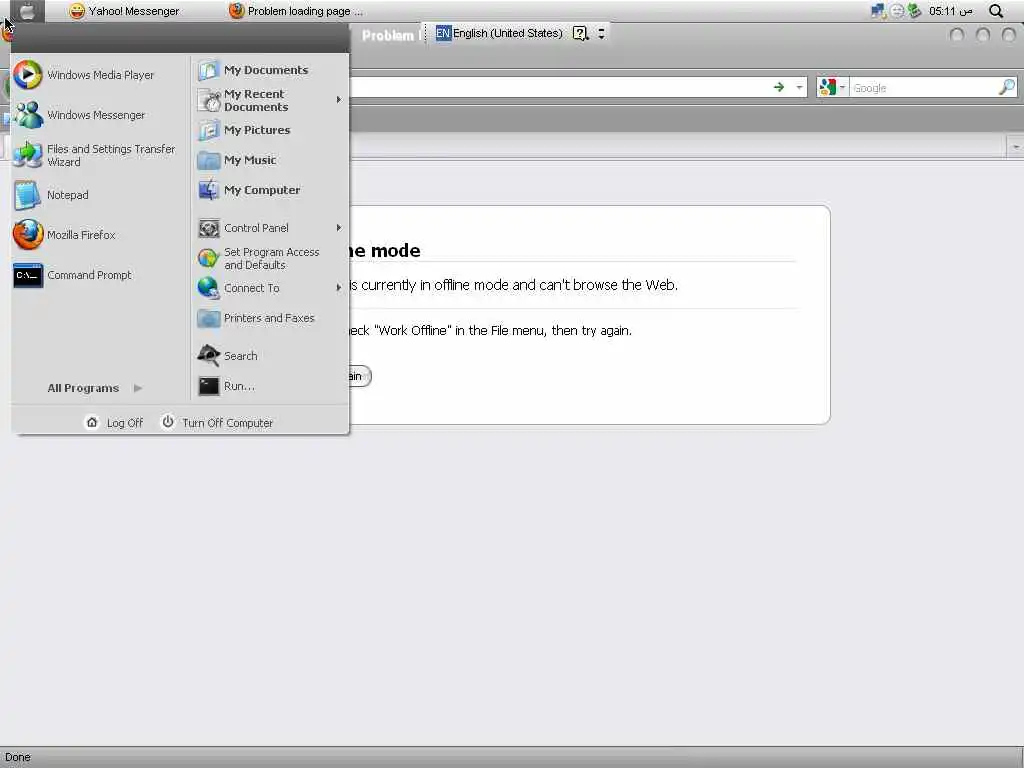Open Windows Media Player from Start menu
Screen dimensions: 1024x768
[x=27, y=75]
